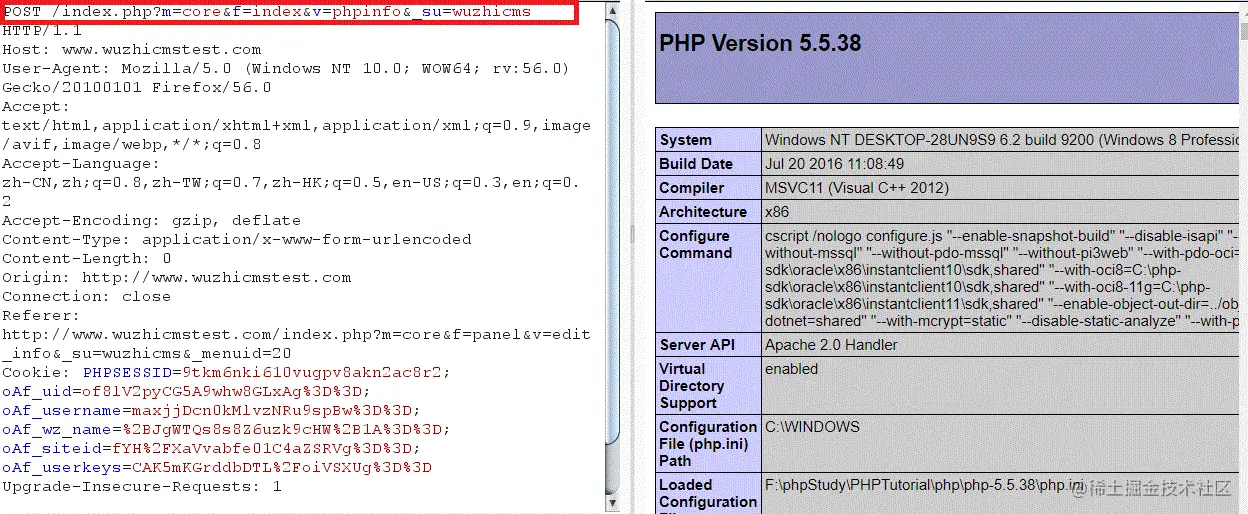This screenshot has height=514, width=1248.
Task: Click the Referer URL with f=panel&v=edit
Action: [296, 334]
